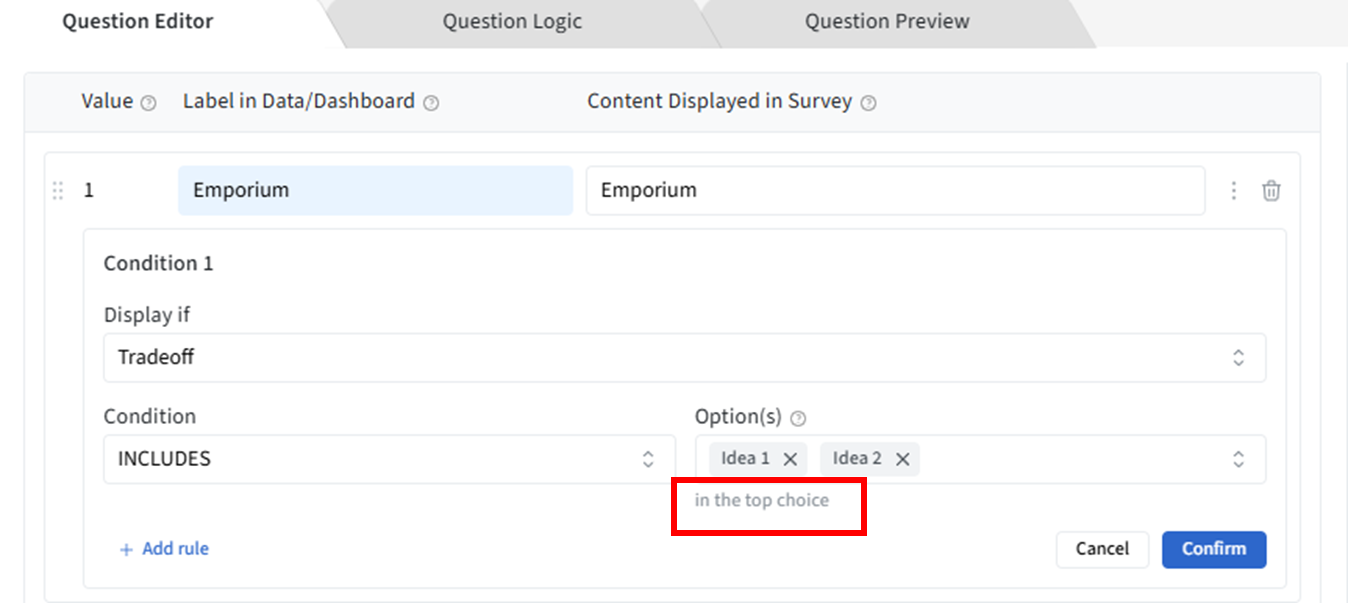The width and height of the screenshot is (1348, 603).
Task: Click the Add rule link
Action: 165,549
